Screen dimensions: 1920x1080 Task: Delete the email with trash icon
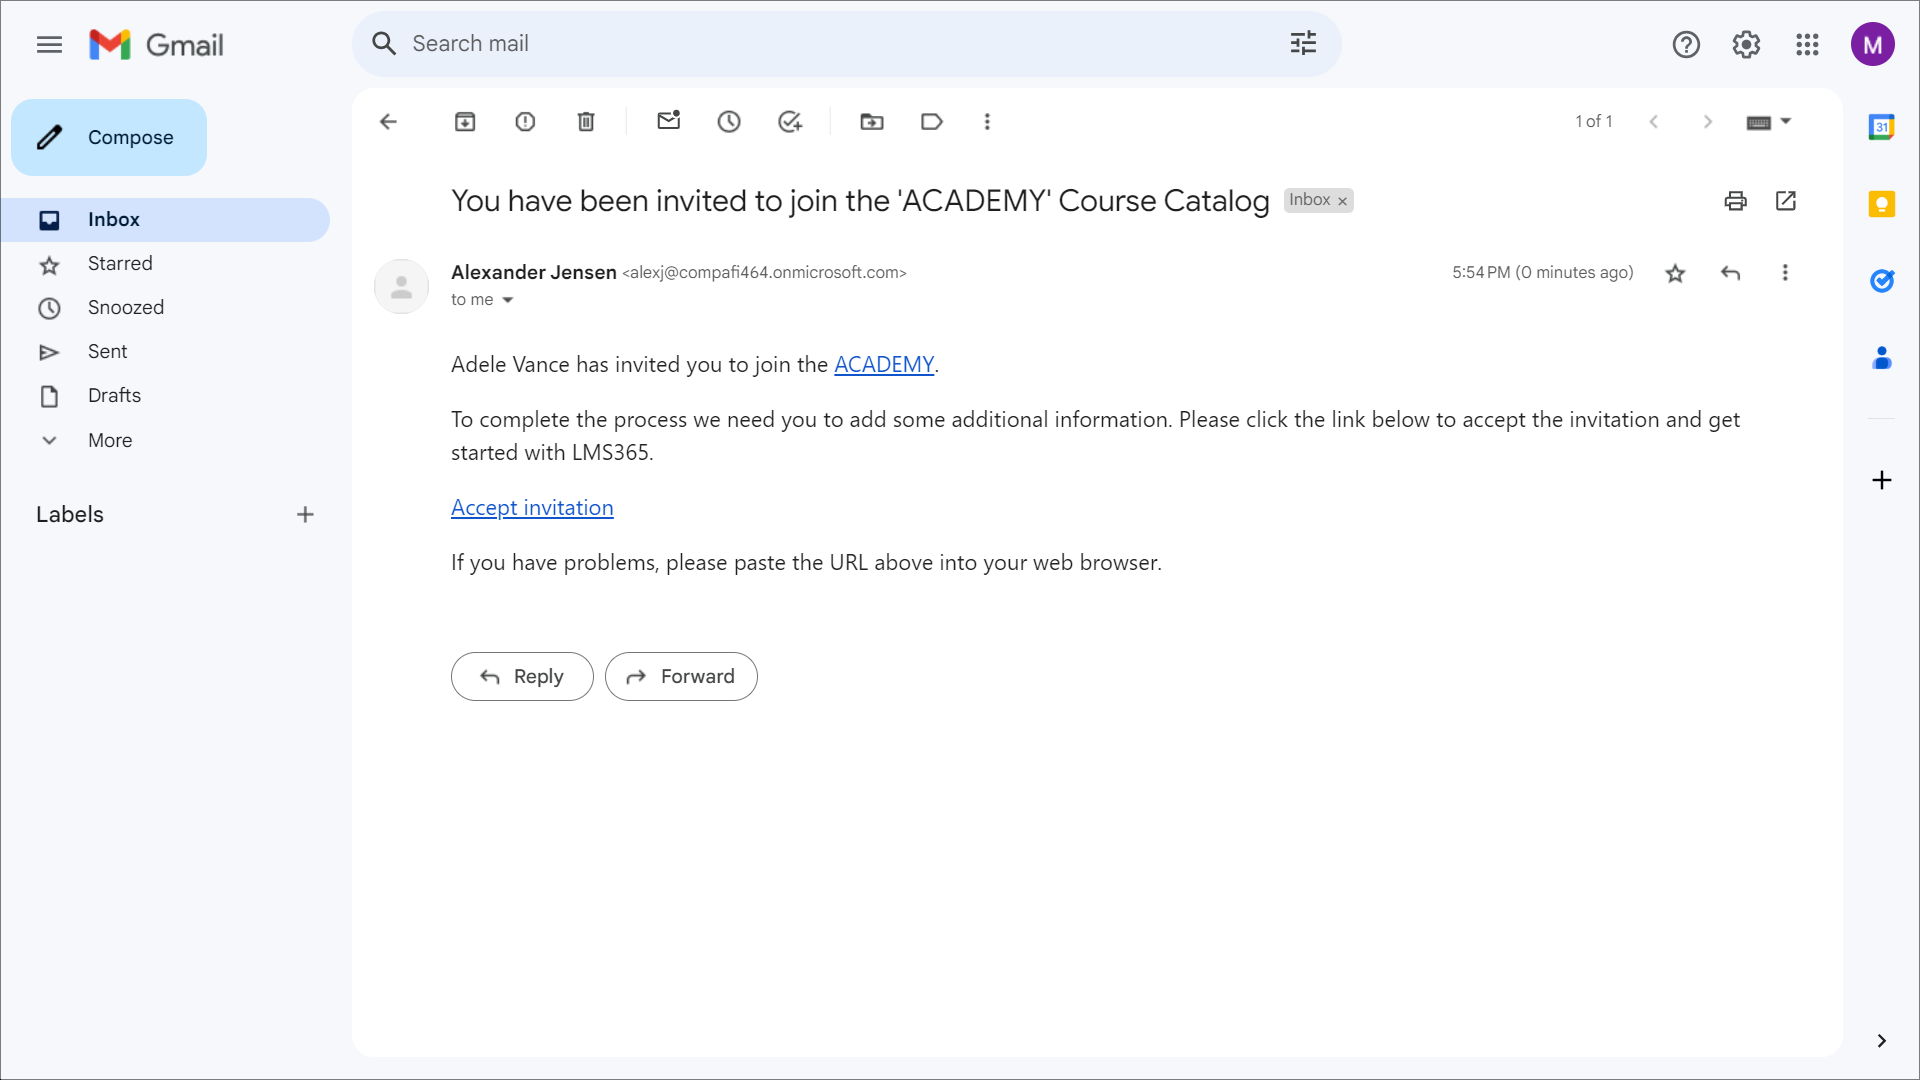click(586, 122)
